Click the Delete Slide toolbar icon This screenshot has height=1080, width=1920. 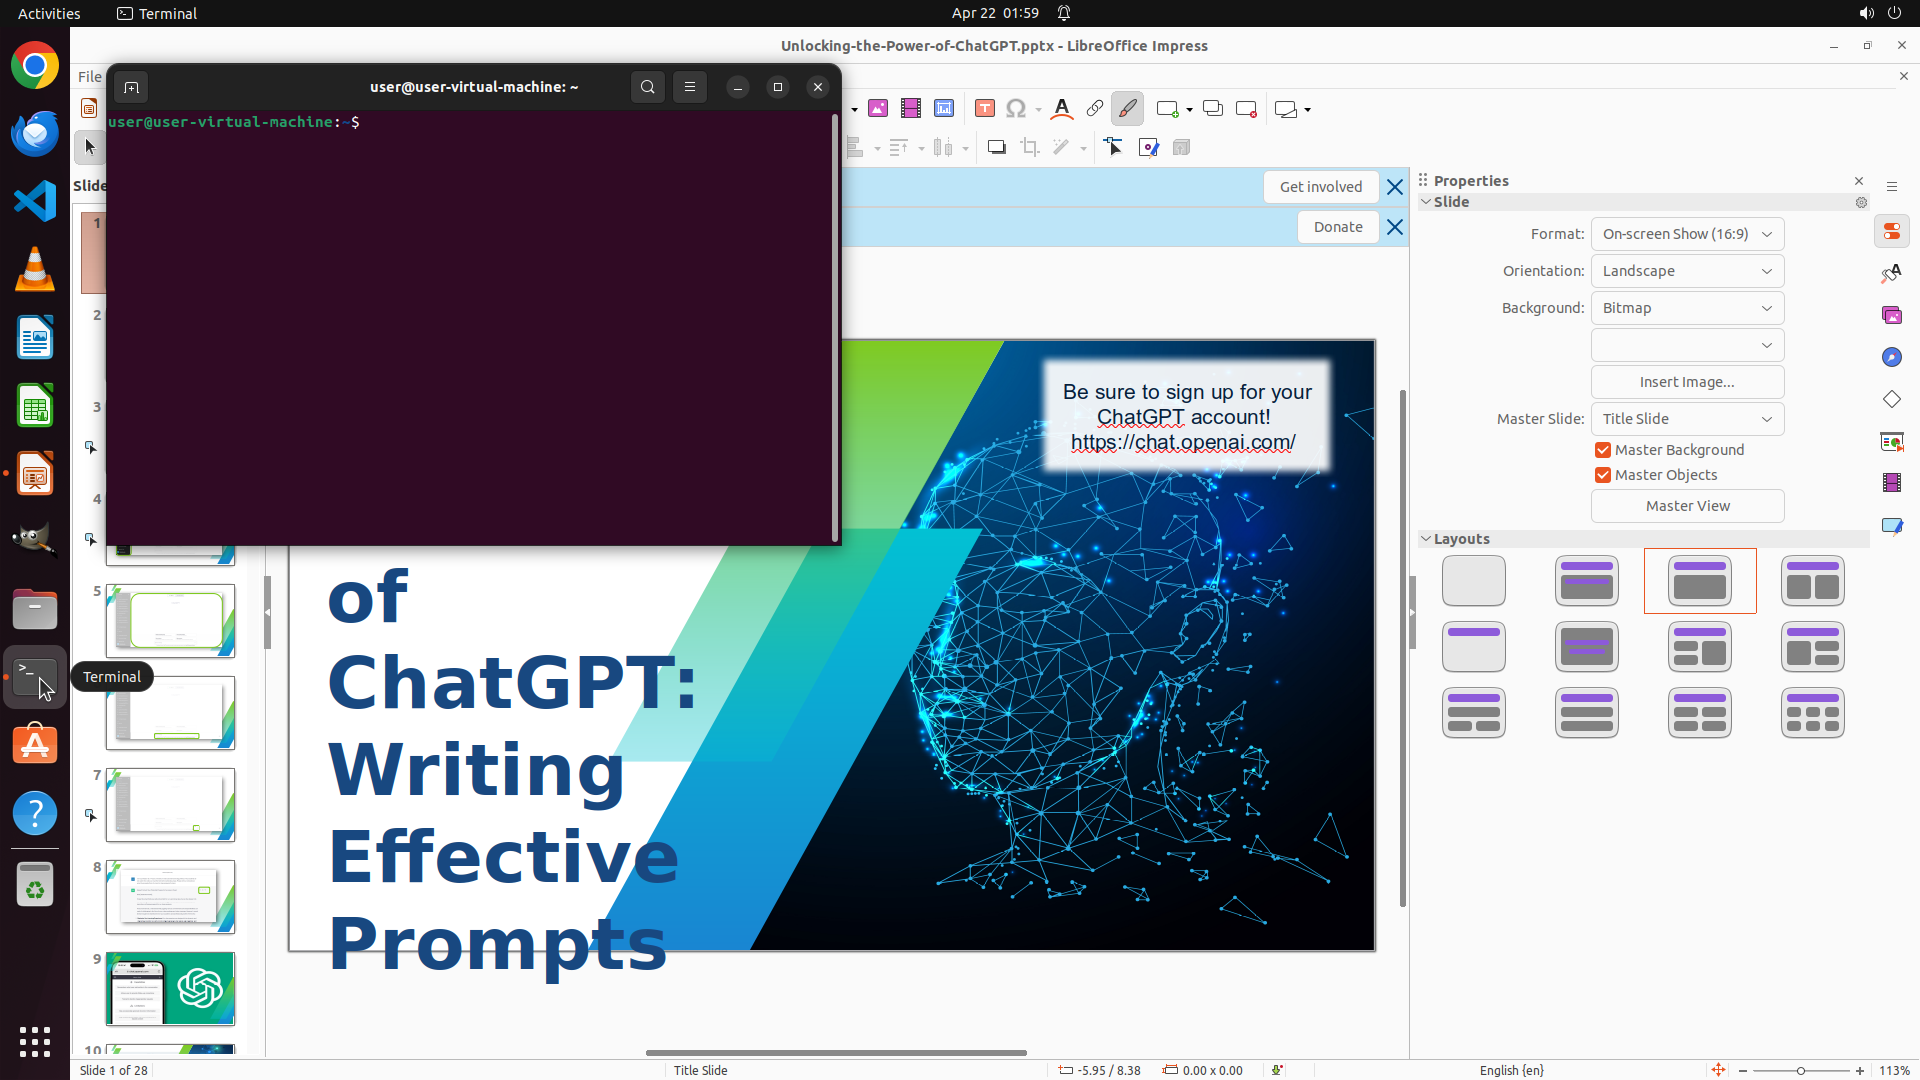point(1246,109)
